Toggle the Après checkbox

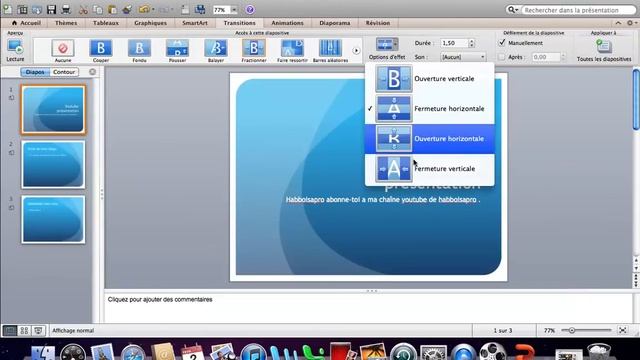pos(502,57)
